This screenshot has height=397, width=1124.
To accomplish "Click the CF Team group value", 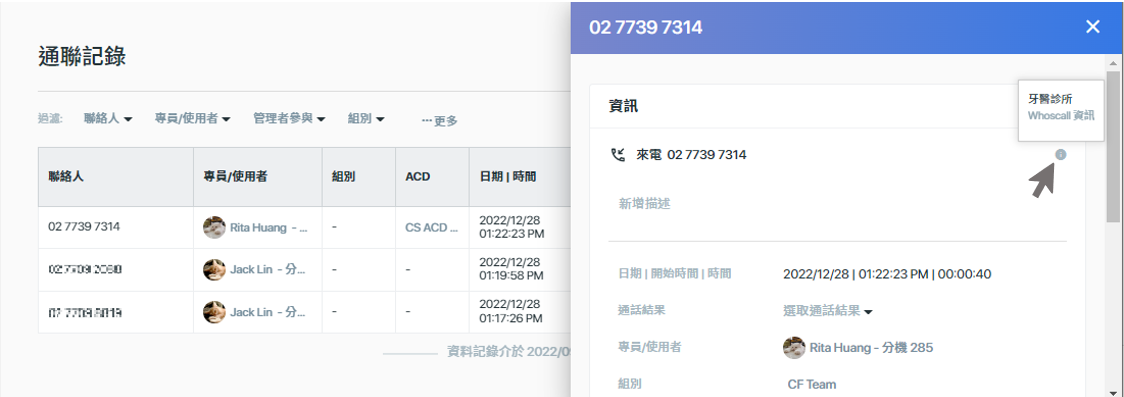I will point(811,385).
